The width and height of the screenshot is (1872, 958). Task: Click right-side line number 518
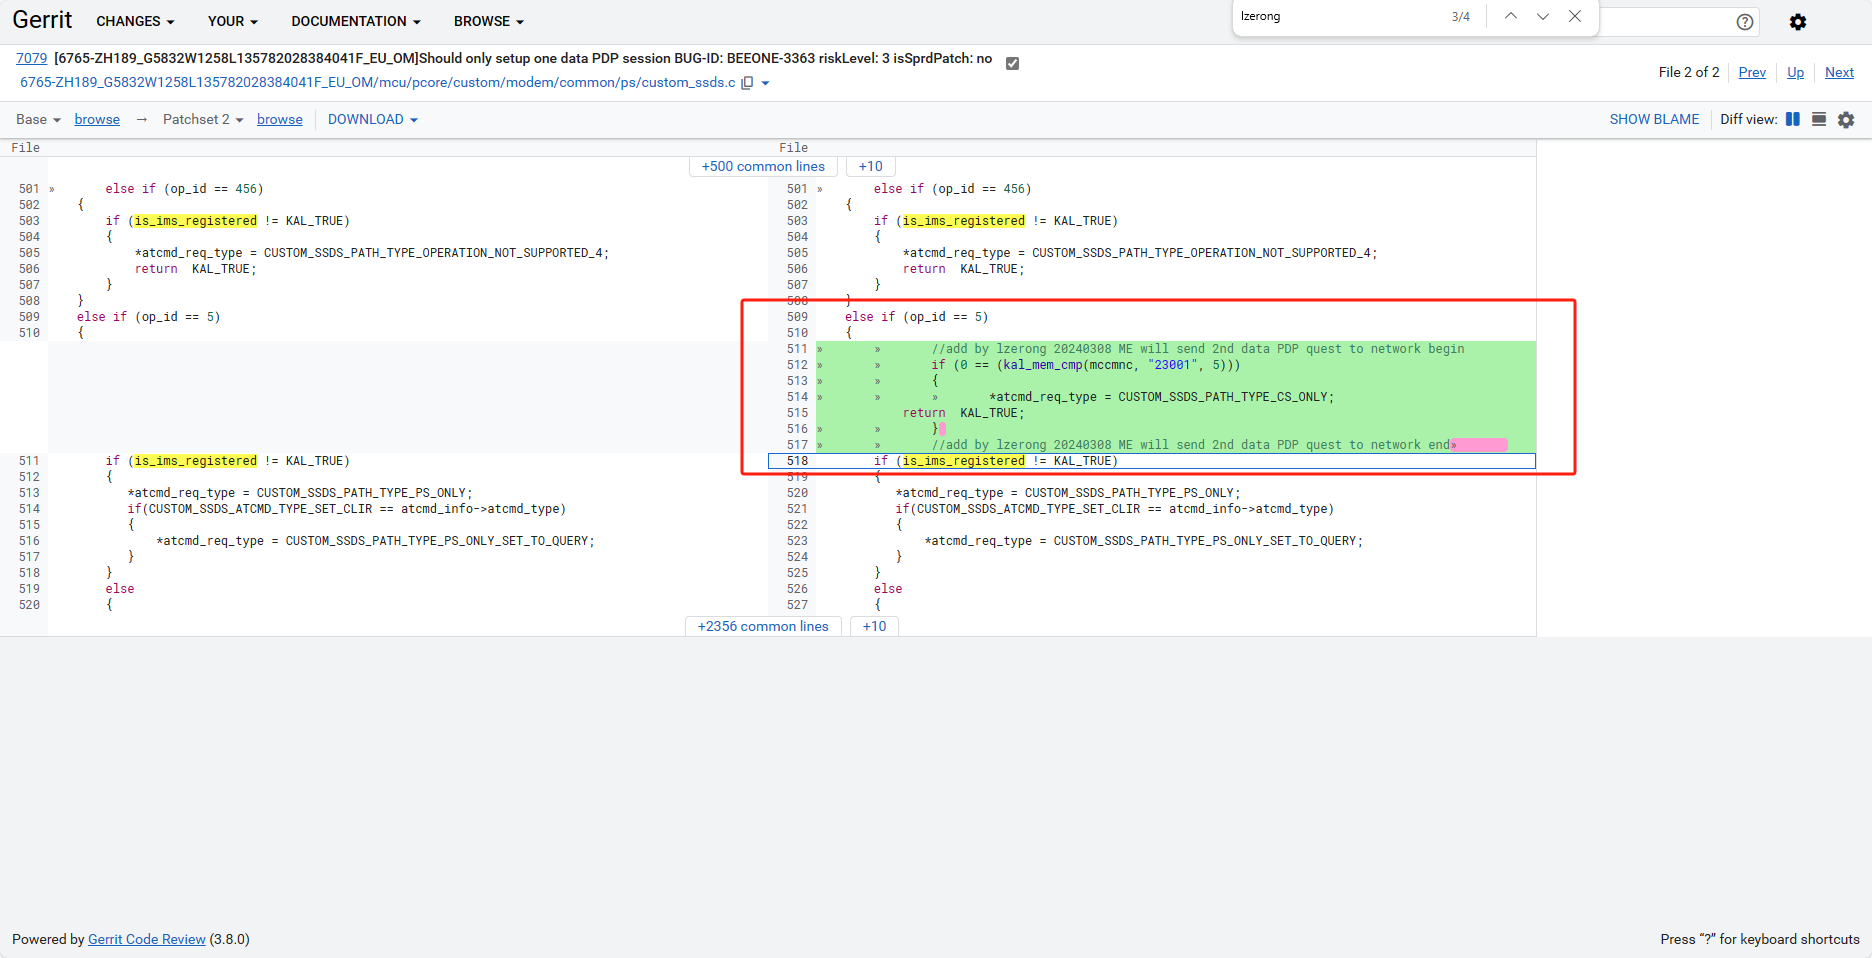(x=797, y=461)
